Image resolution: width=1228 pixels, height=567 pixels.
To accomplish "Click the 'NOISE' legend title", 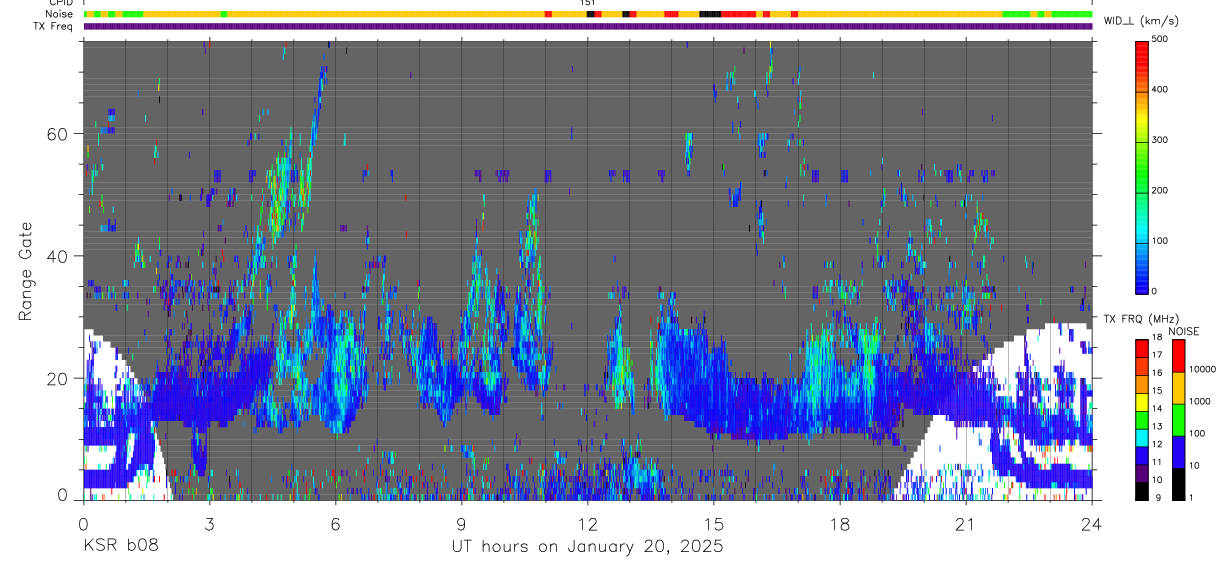I will (1183, 331).
